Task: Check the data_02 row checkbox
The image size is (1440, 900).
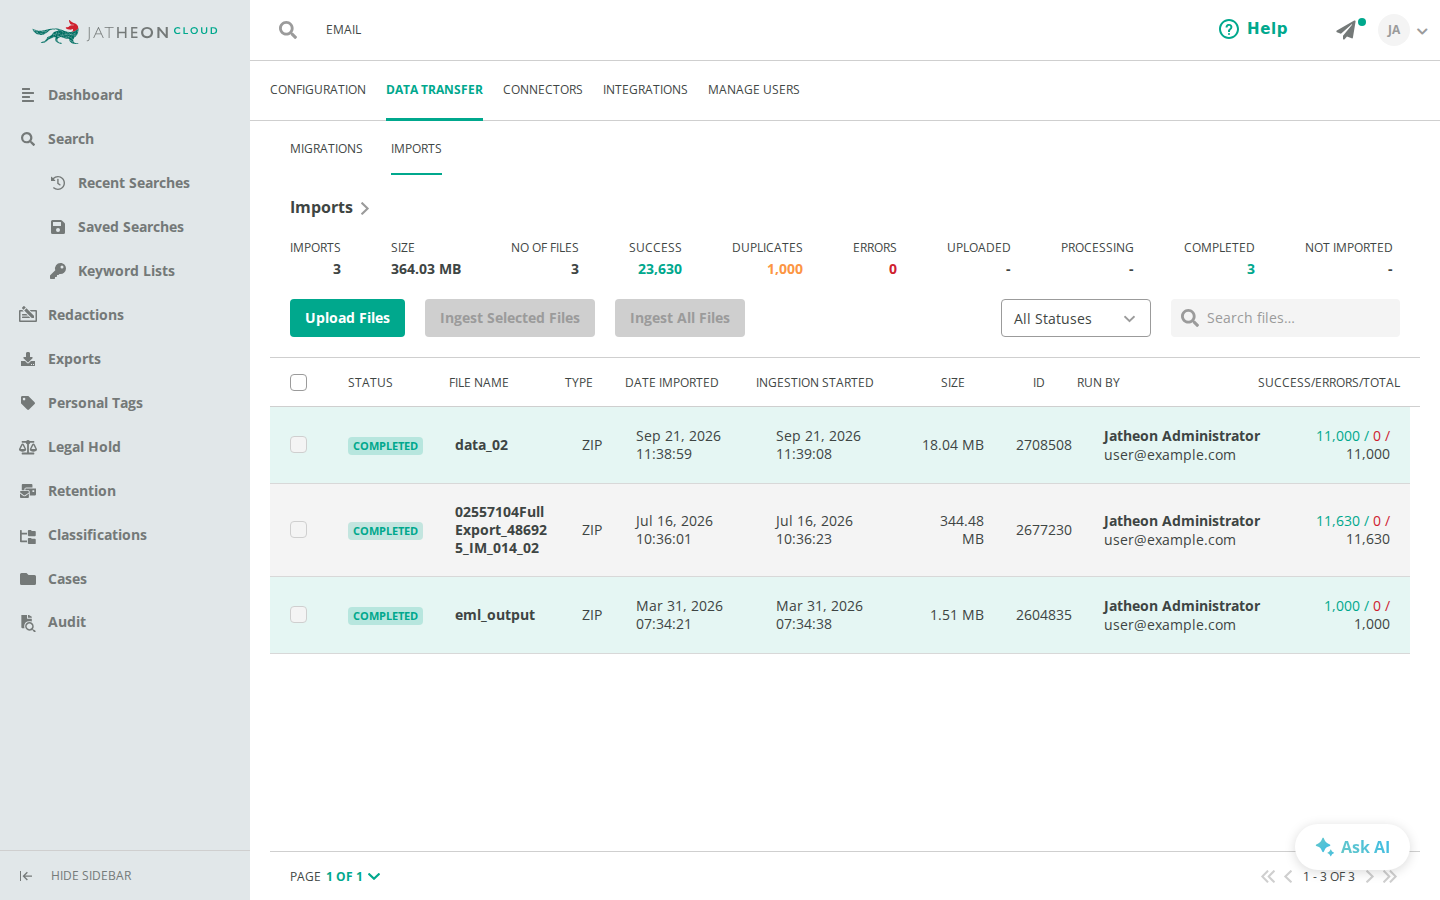Action: pyautogui.click(x=298, y=445)
